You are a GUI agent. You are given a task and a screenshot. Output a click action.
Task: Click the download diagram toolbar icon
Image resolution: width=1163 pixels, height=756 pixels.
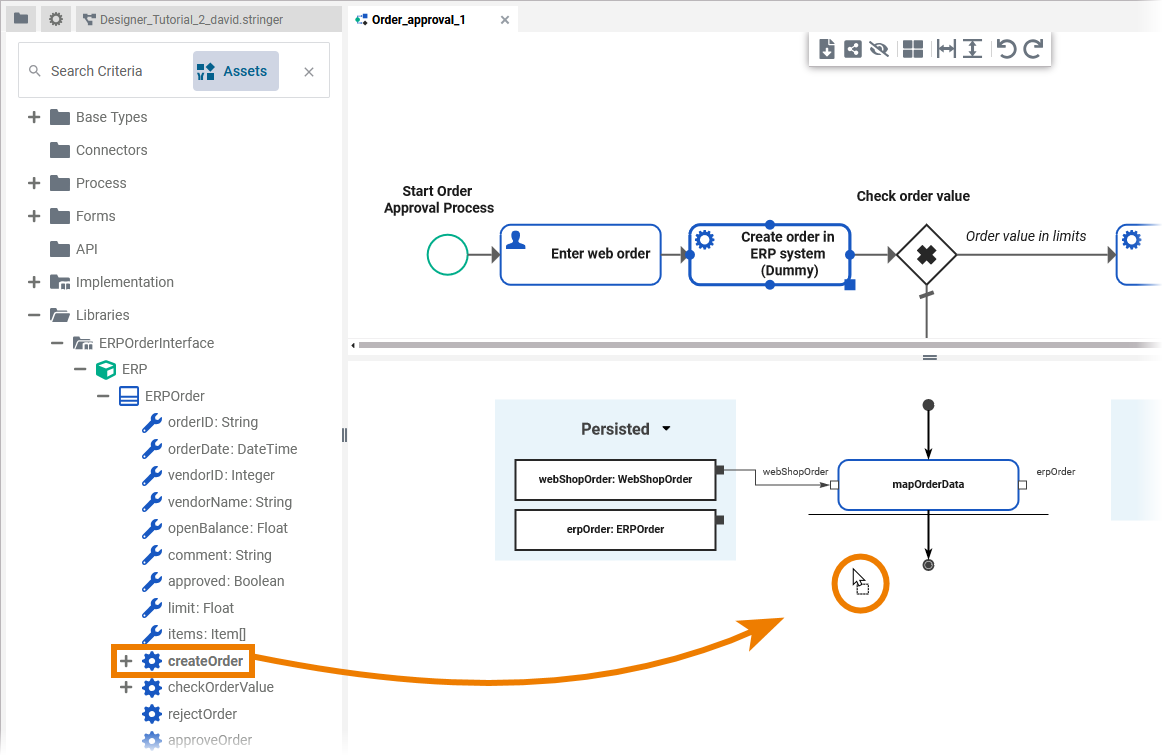point(826,49)
